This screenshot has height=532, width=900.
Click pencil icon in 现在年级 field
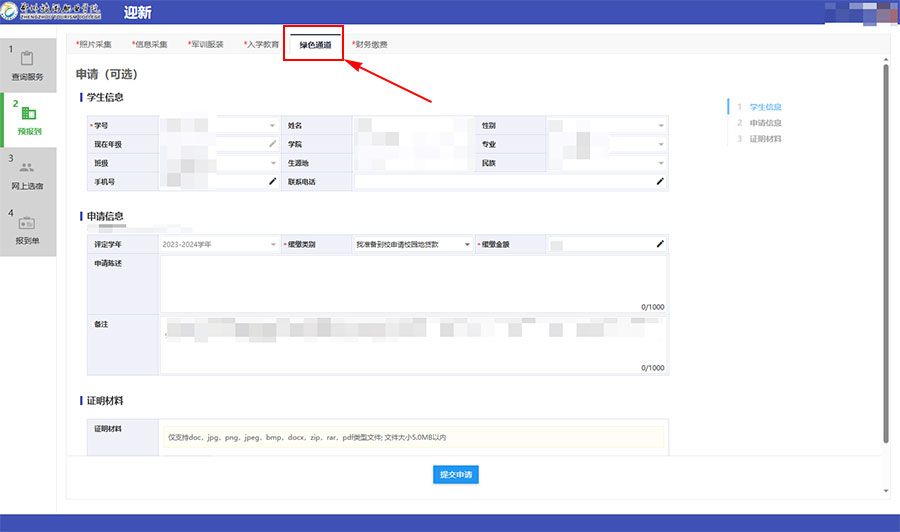[x=272, y=144]
